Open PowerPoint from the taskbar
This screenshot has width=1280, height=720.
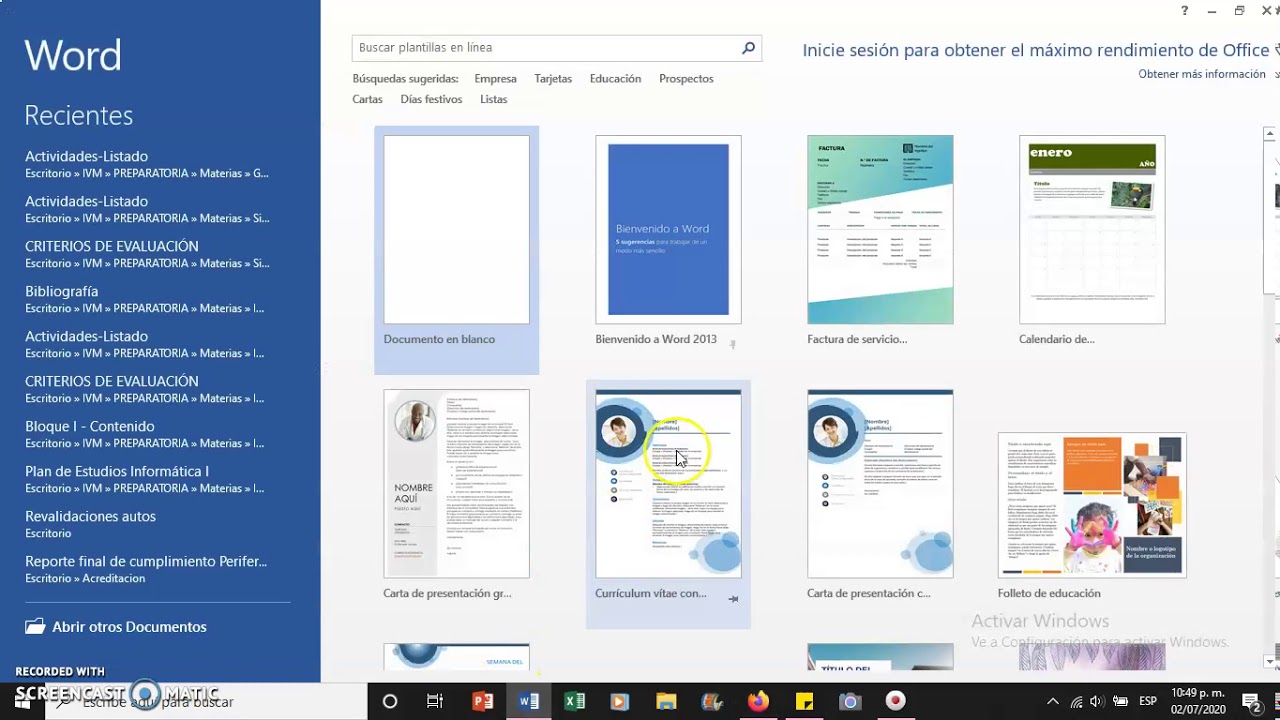483,702
